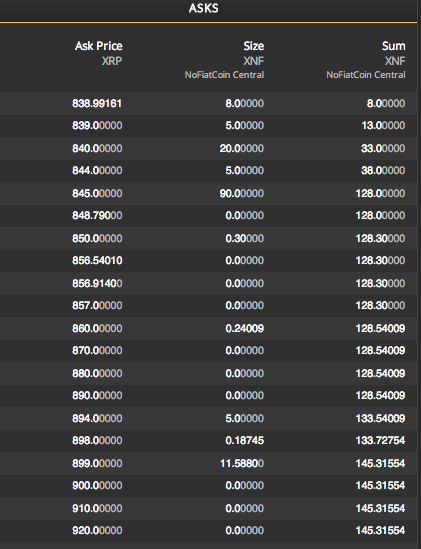Click the XRP currency label under Ask Price

112,61
